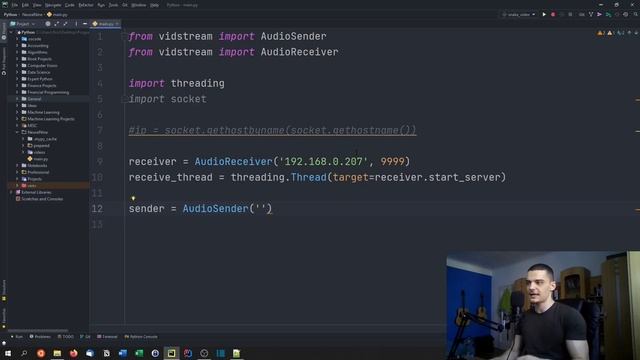
Task: Collapse all items in the Project panel
Action: pos(65,24)
